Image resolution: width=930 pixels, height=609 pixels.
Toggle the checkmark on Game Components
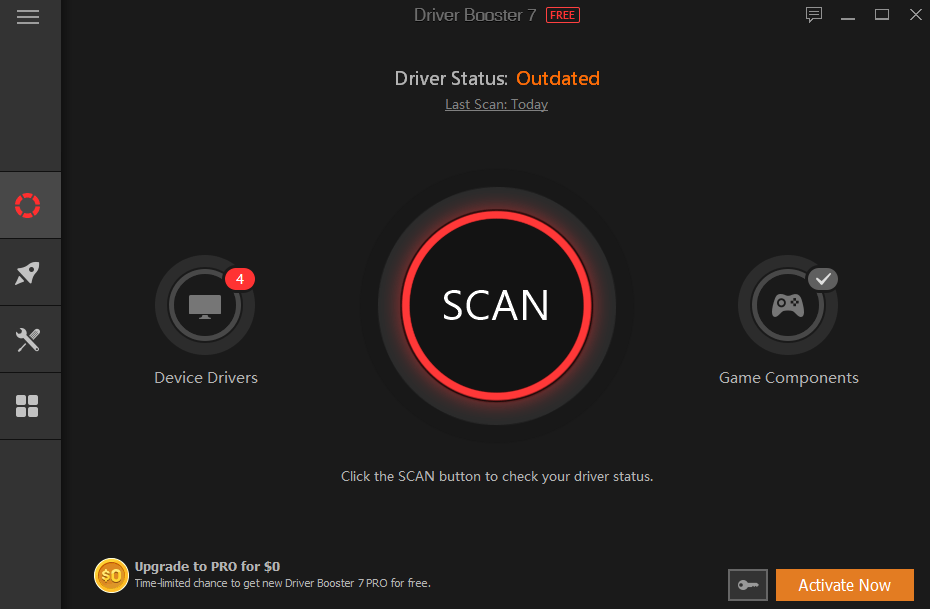click(x=823, y=279)
